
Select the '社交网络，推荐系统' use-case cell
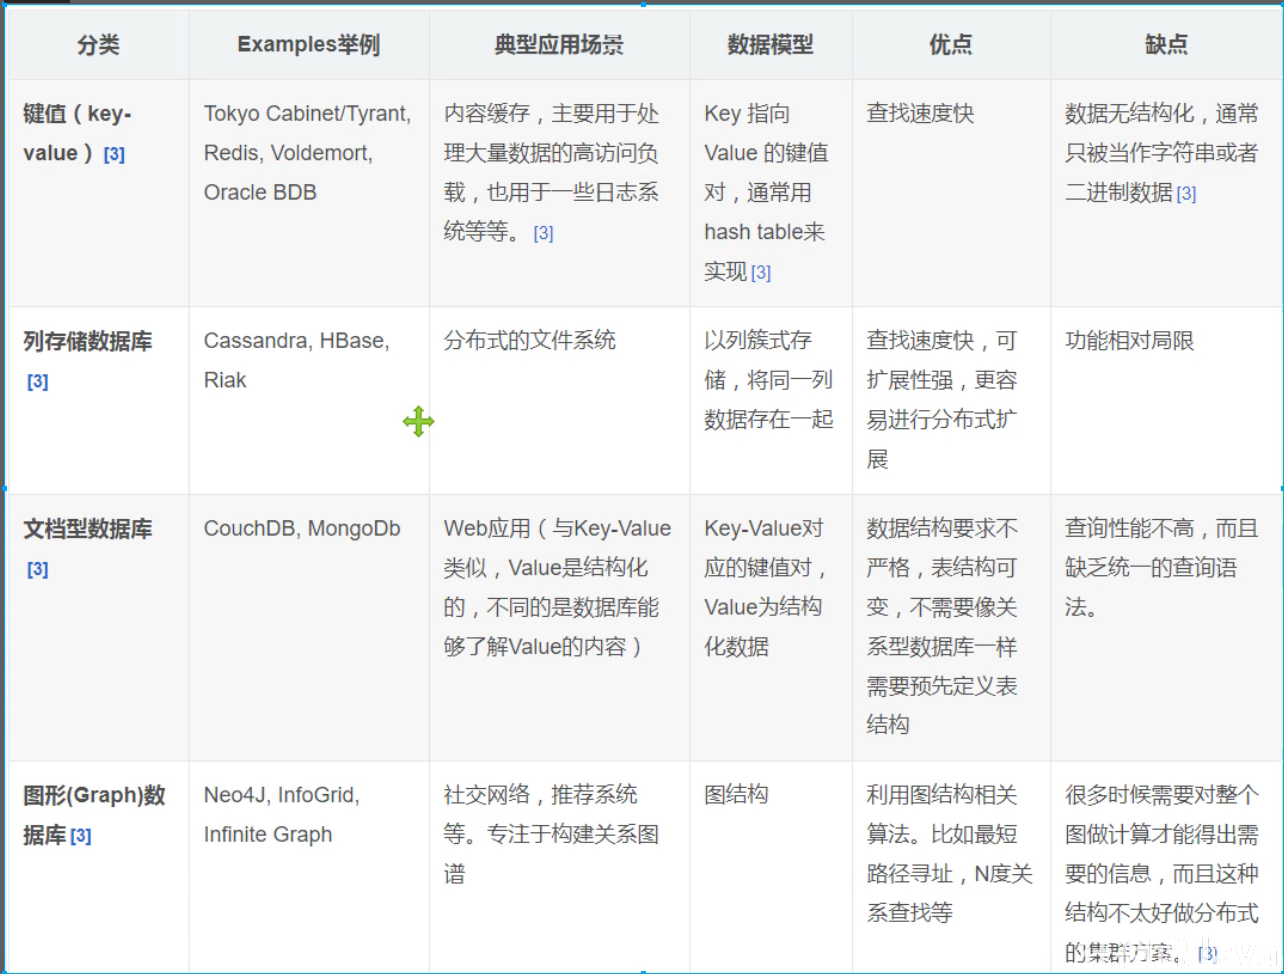559,866
